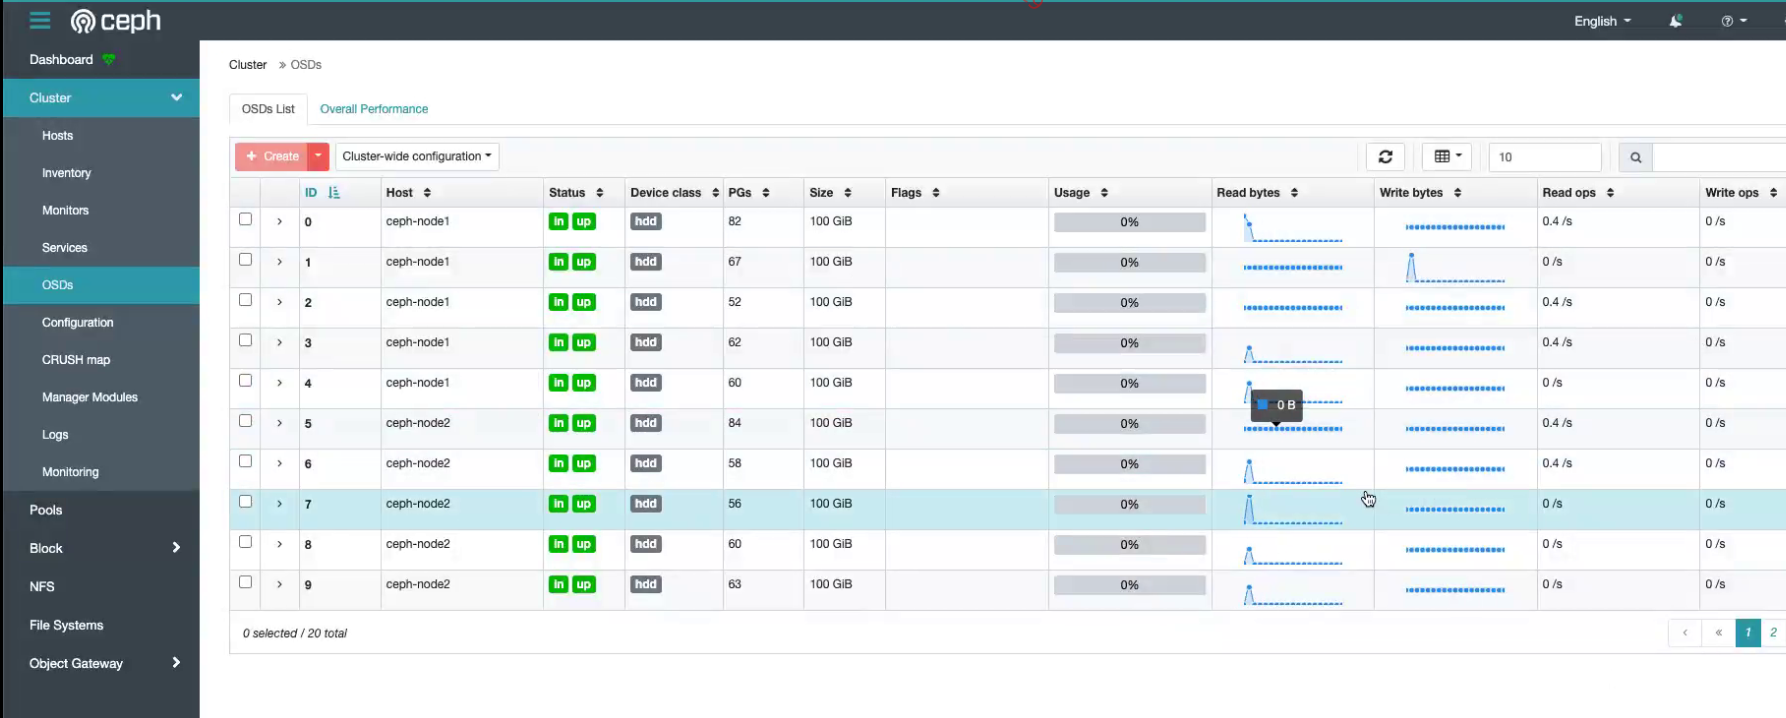Sort by Write bytes column
Viewport: 1786px width, 718px height.
(x=1457, y=193)
